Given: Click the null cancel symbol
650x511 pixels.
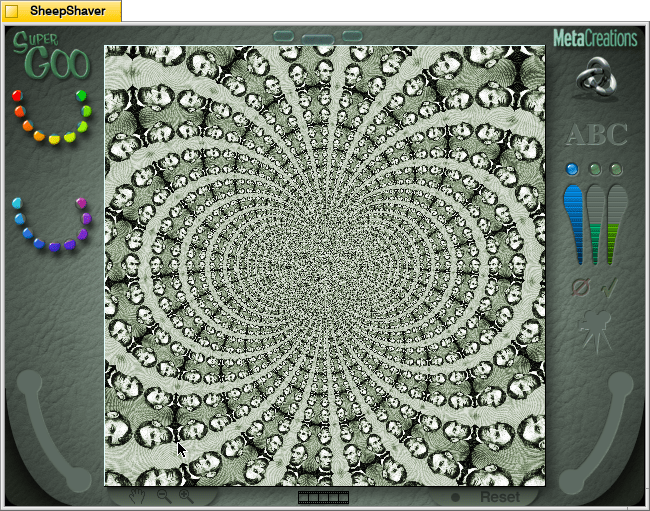Looking at the screenshot, I should pos(580,287).
